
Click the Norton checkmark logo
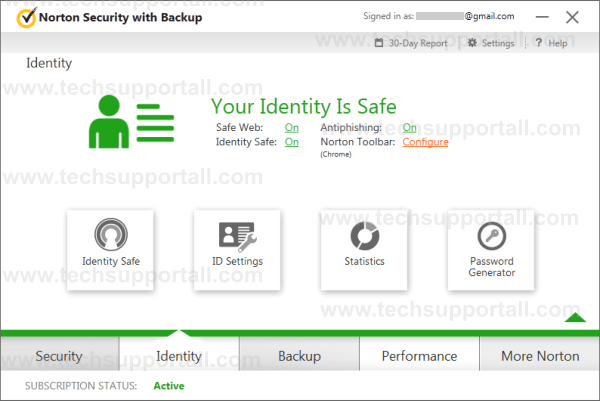(x=26, y=18)
